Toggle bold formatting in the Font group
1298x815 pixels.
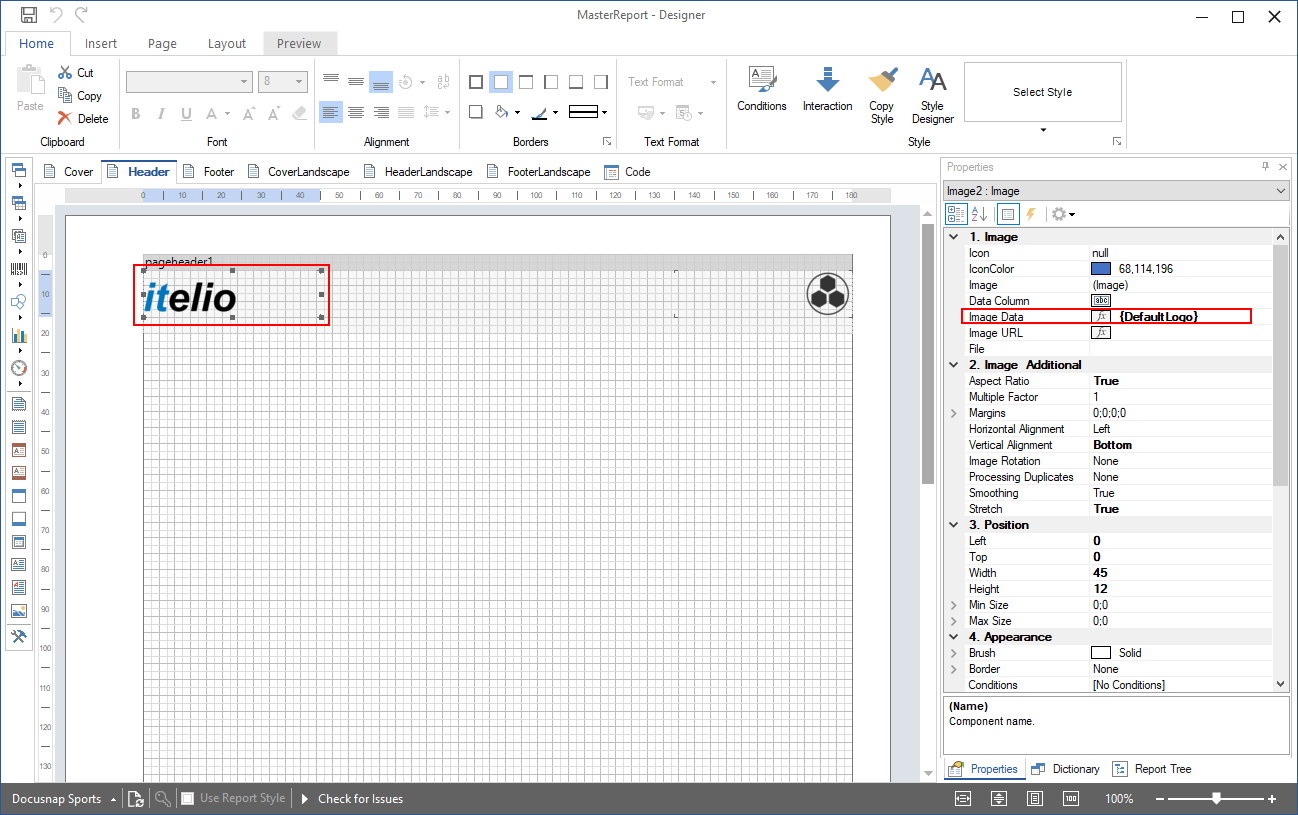(x=135, y=114)
